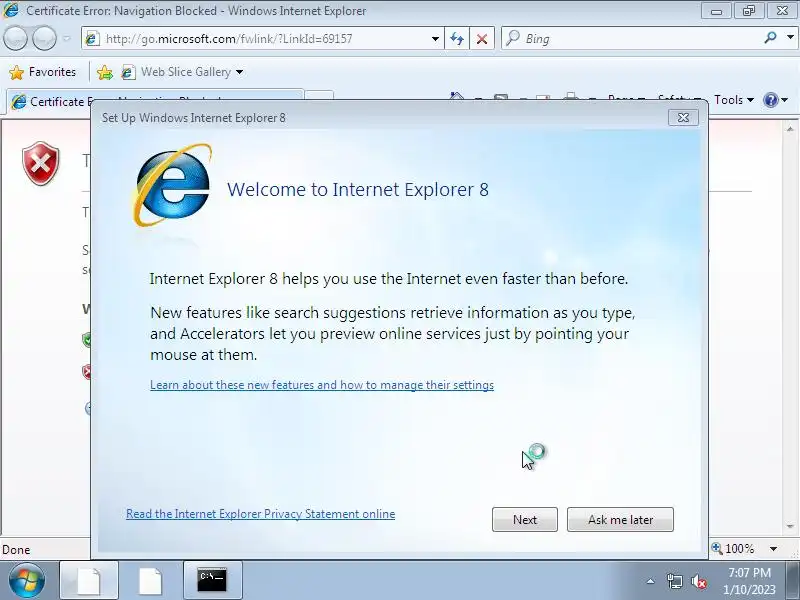Click the zoom level 100% button
800x600 pixels.
tap(733, 549)
